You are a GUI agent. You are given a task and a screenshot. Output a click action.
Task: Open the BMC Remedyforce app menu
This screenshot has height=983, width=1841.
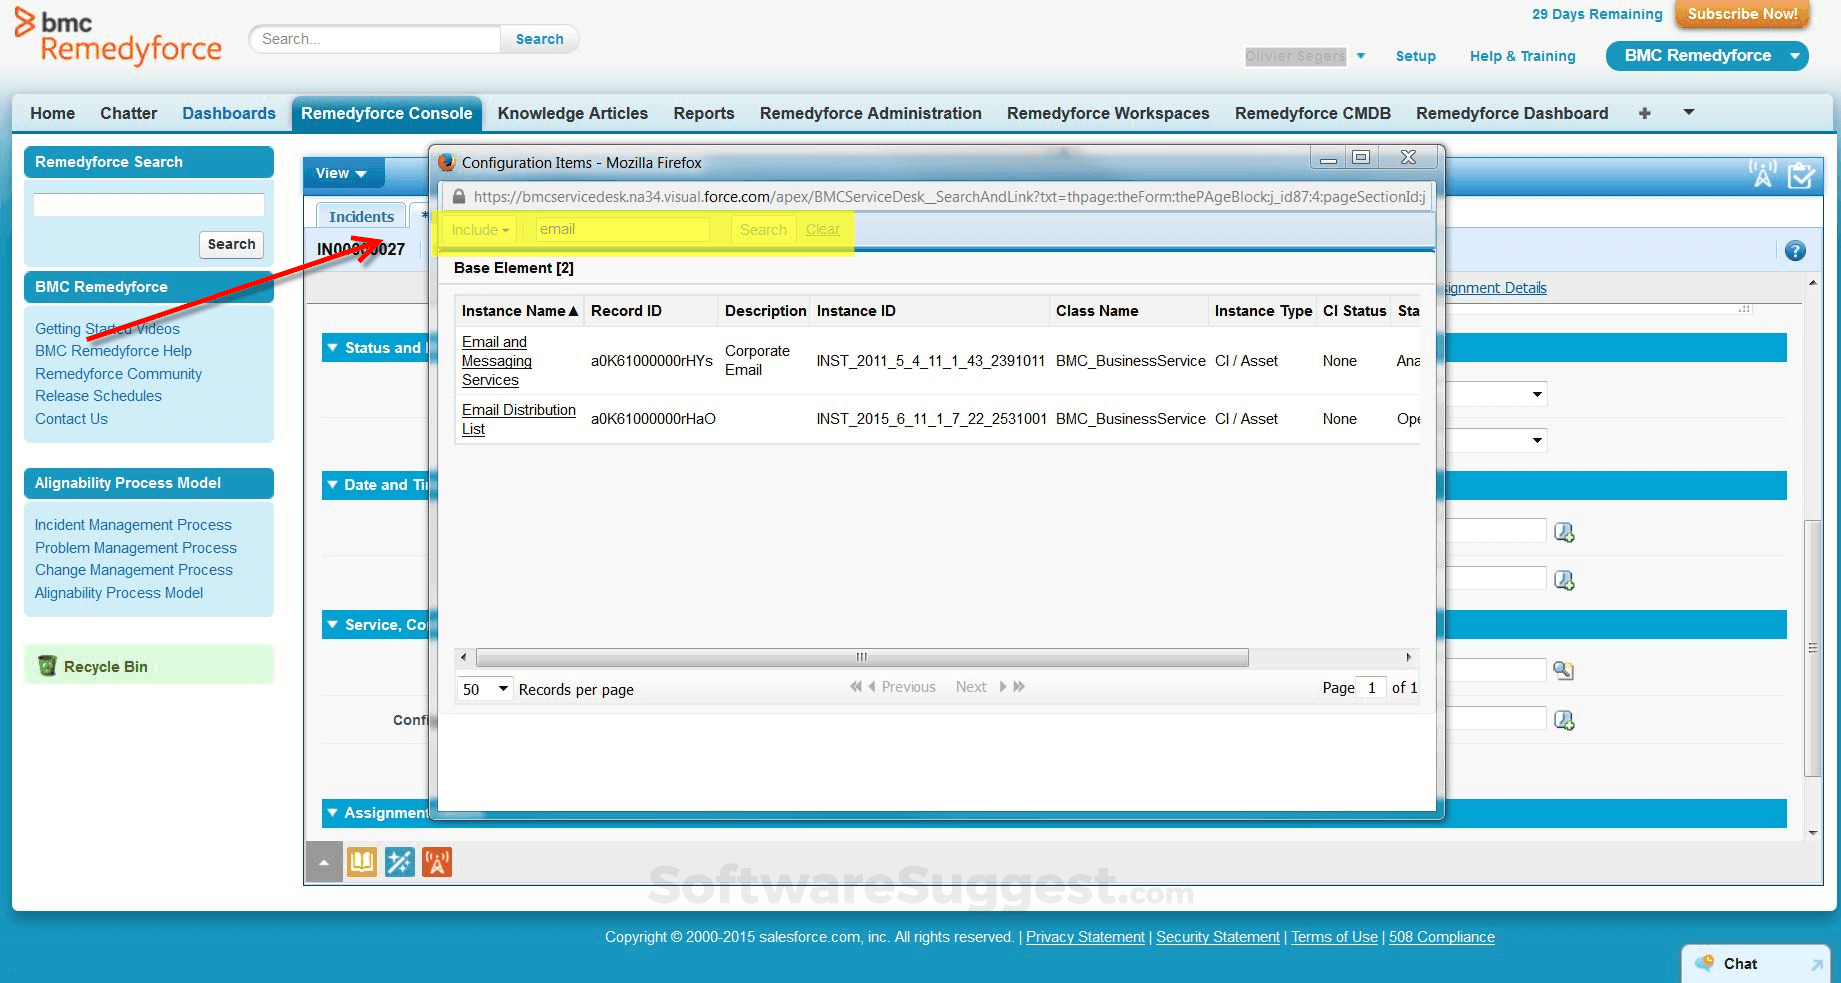[1707, 56]
